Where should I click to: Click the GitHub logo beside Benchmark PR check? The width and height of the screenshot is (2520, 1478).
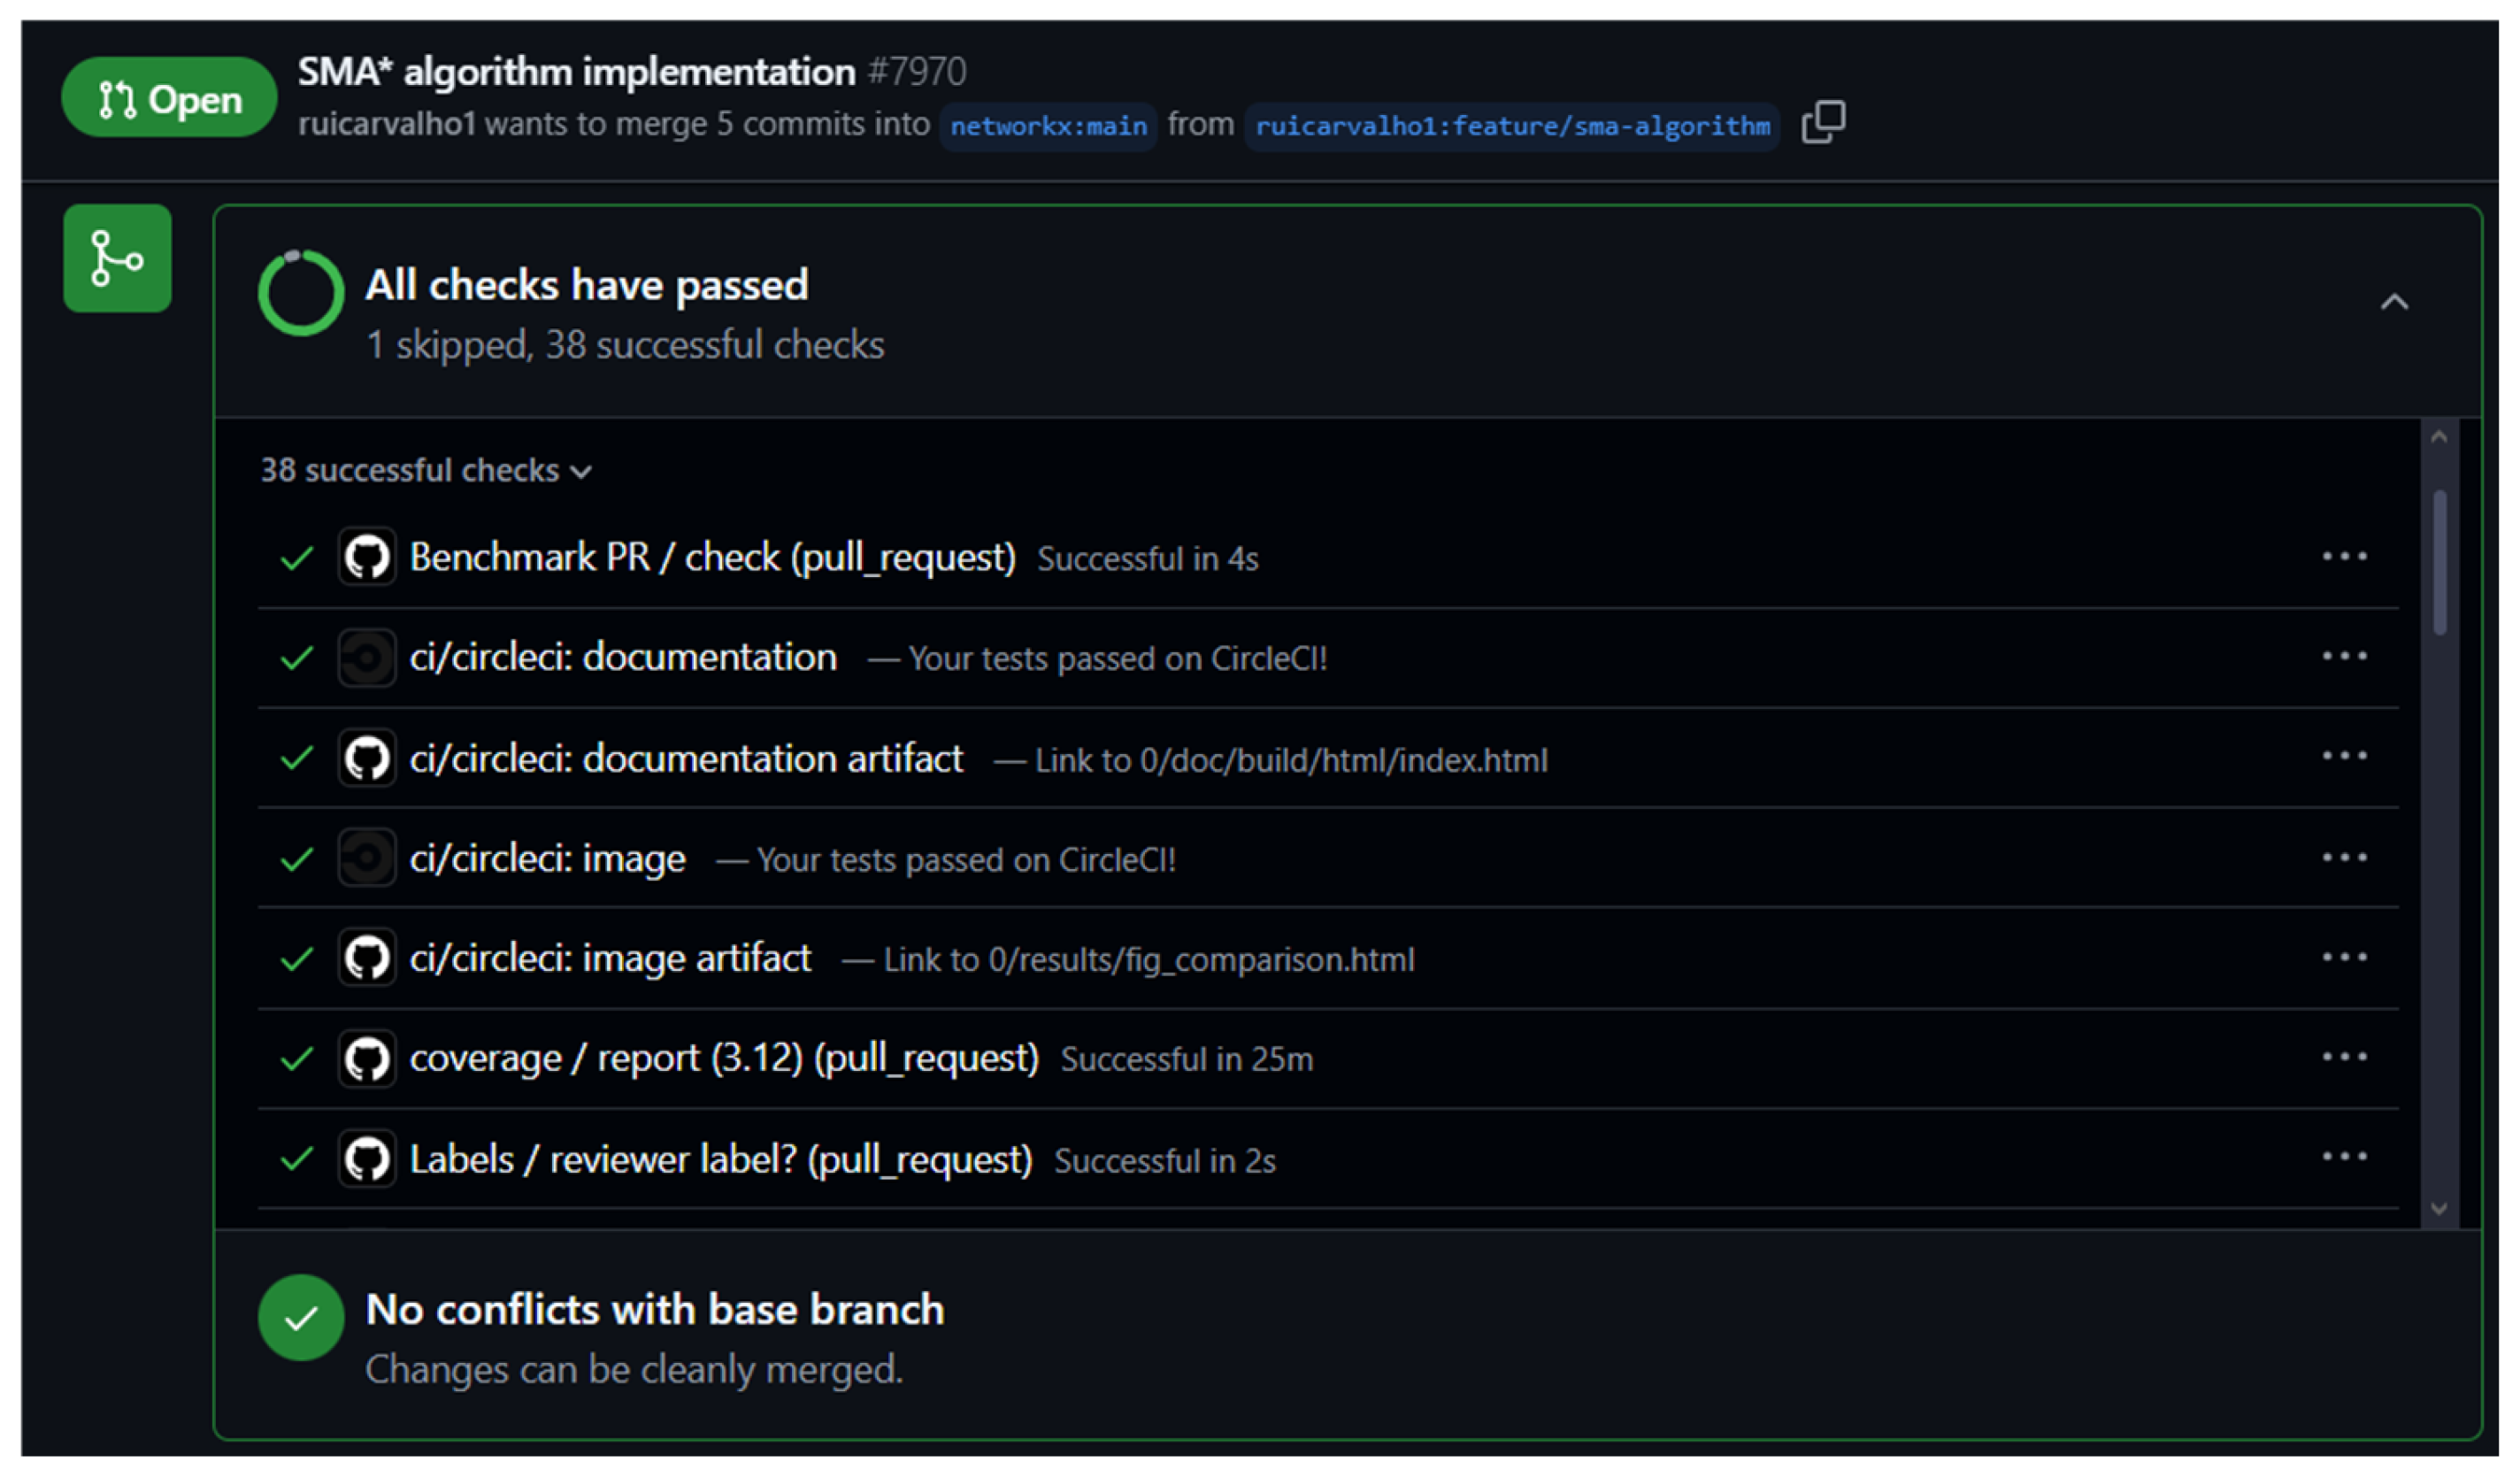tap(367, 557)
